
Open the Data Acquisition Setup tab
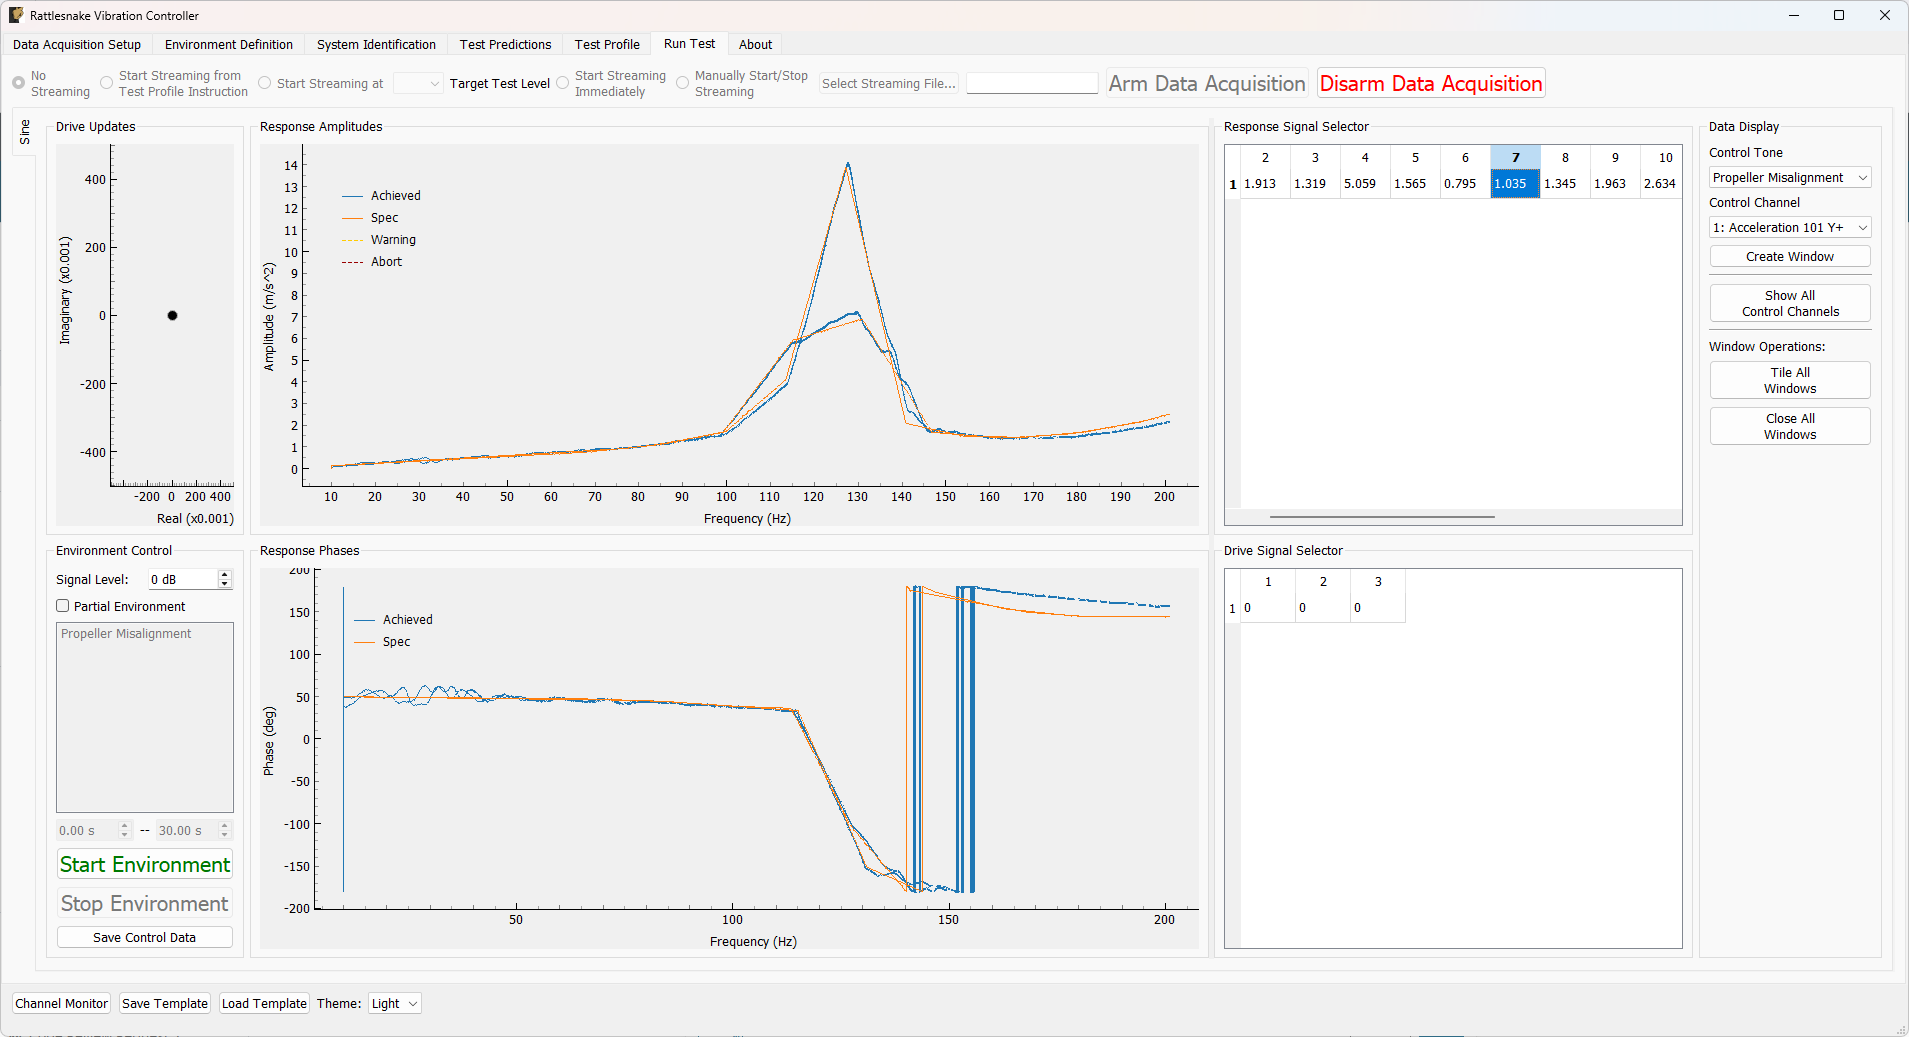coord(77,45)
